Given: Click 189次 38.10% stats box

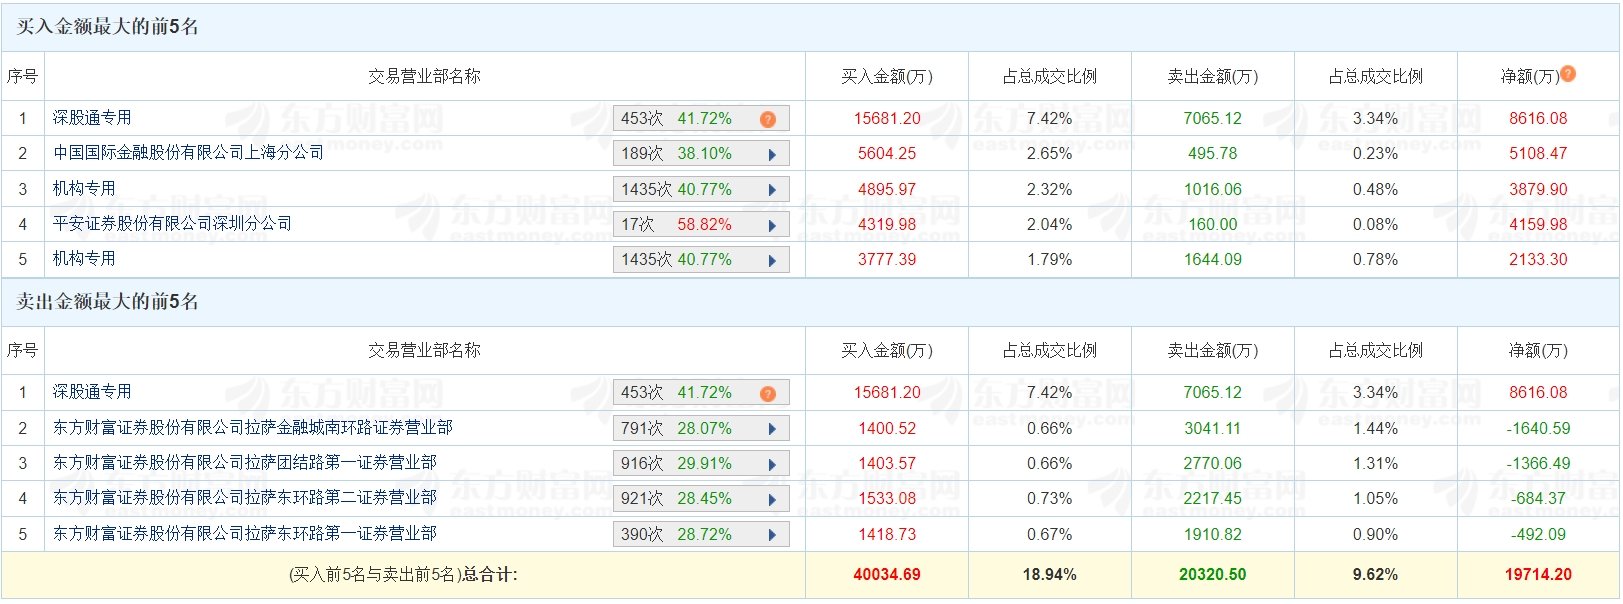Looking at the screenshot, I should [701, 154].
